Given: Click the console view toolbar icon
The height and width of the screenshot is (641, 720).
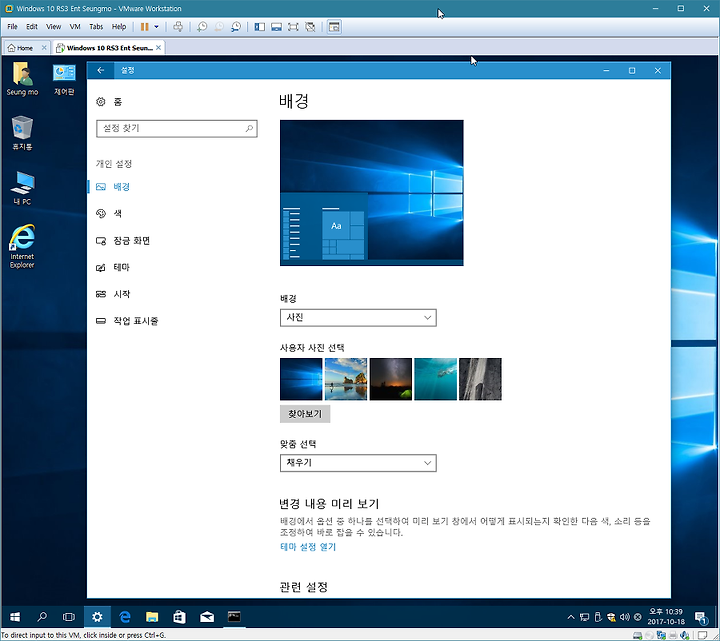Looking at the screenshot, I should coord(334,27).
